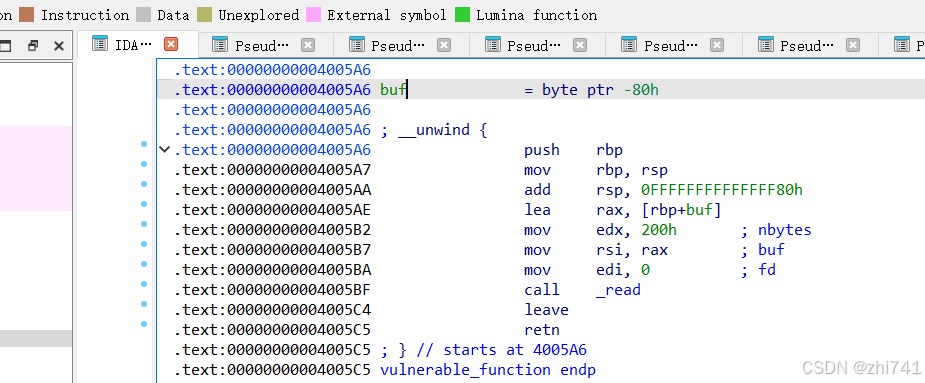The width and height of the screenshot is (925, 383).
Task: Click the '; nbytes' comment
Action: (776, 230)
